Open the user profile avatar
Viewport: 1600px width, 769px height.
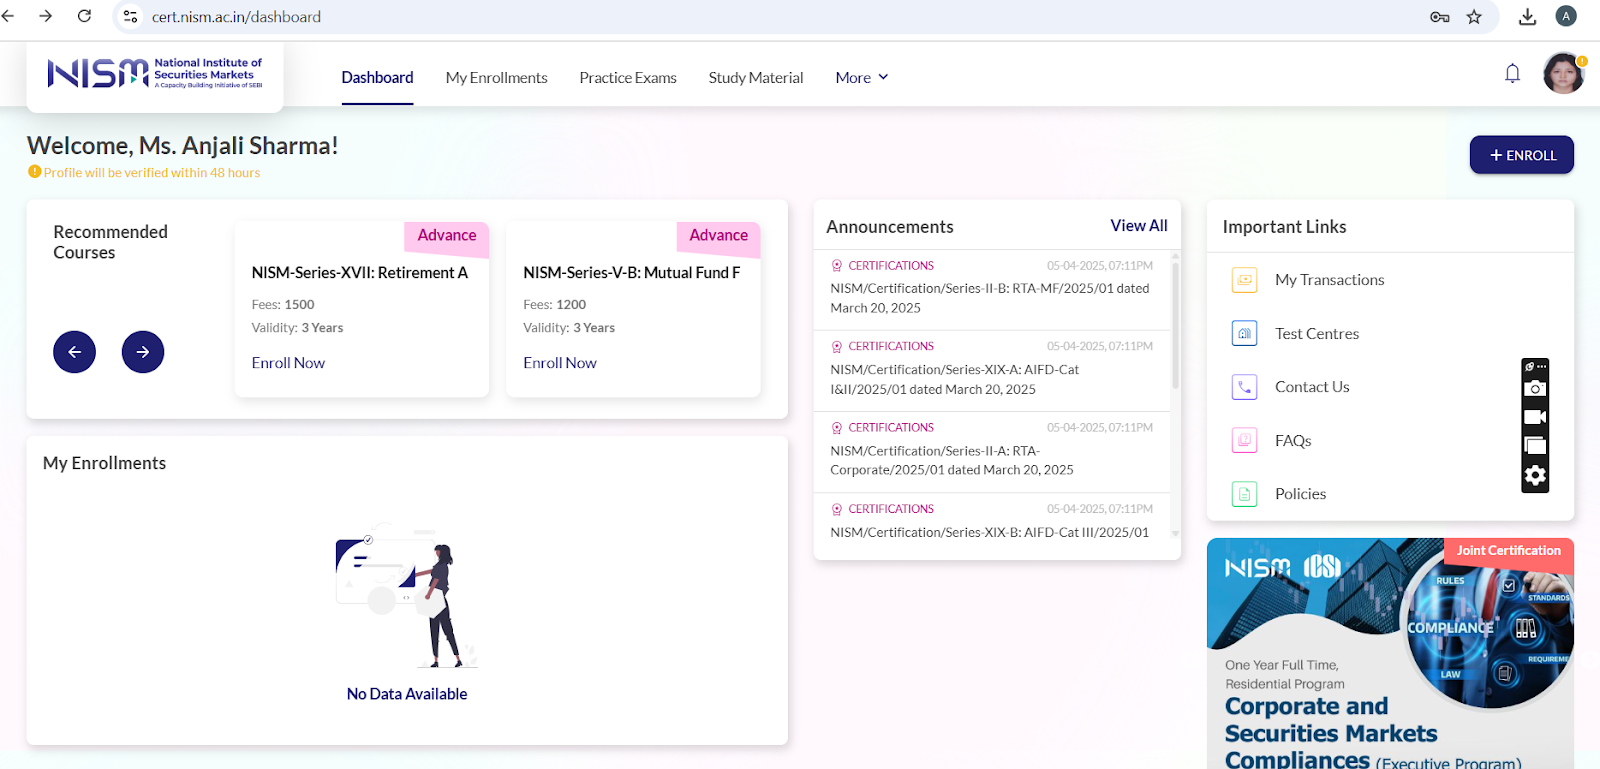tap(1563, 73)
